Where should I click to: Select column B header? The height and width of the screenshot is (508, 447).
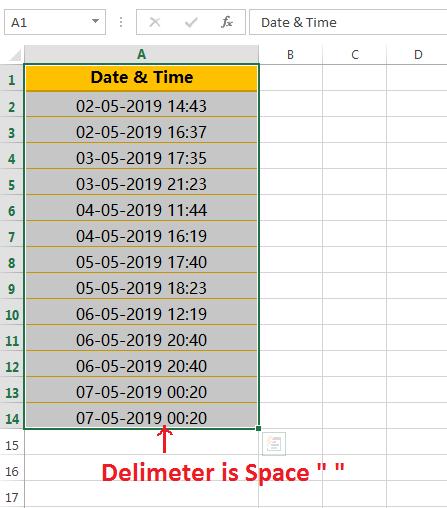pos(290,54)
